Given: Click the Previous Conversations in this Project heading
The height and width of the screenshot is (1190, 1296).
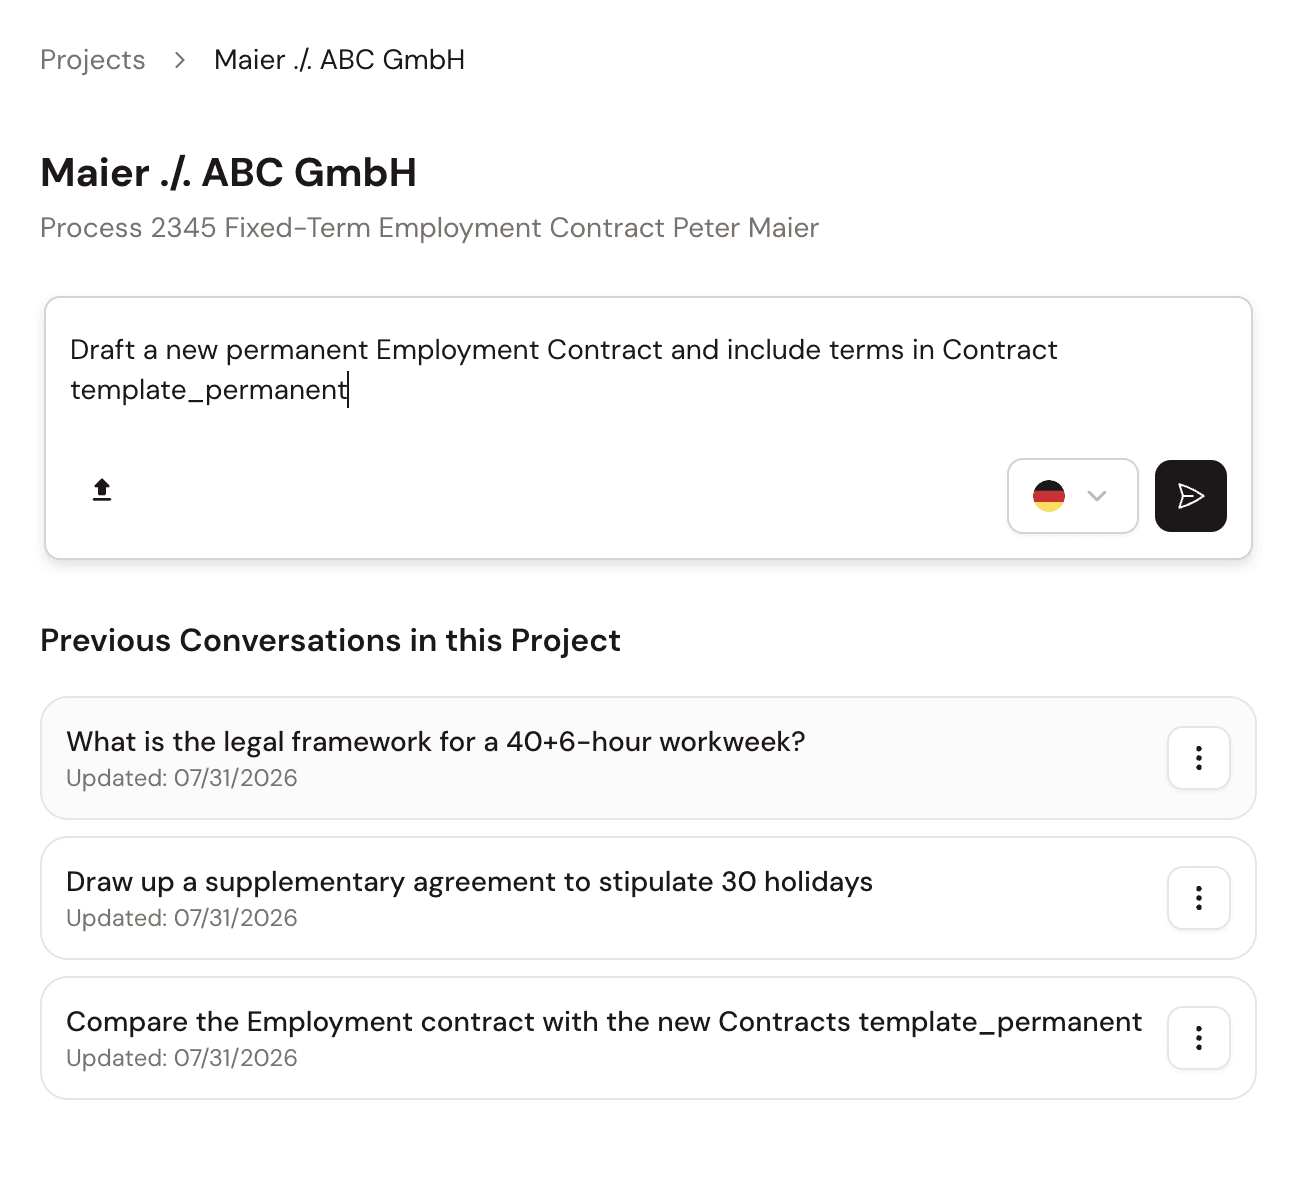Looking at the screenshot, I should click(330, 640).
